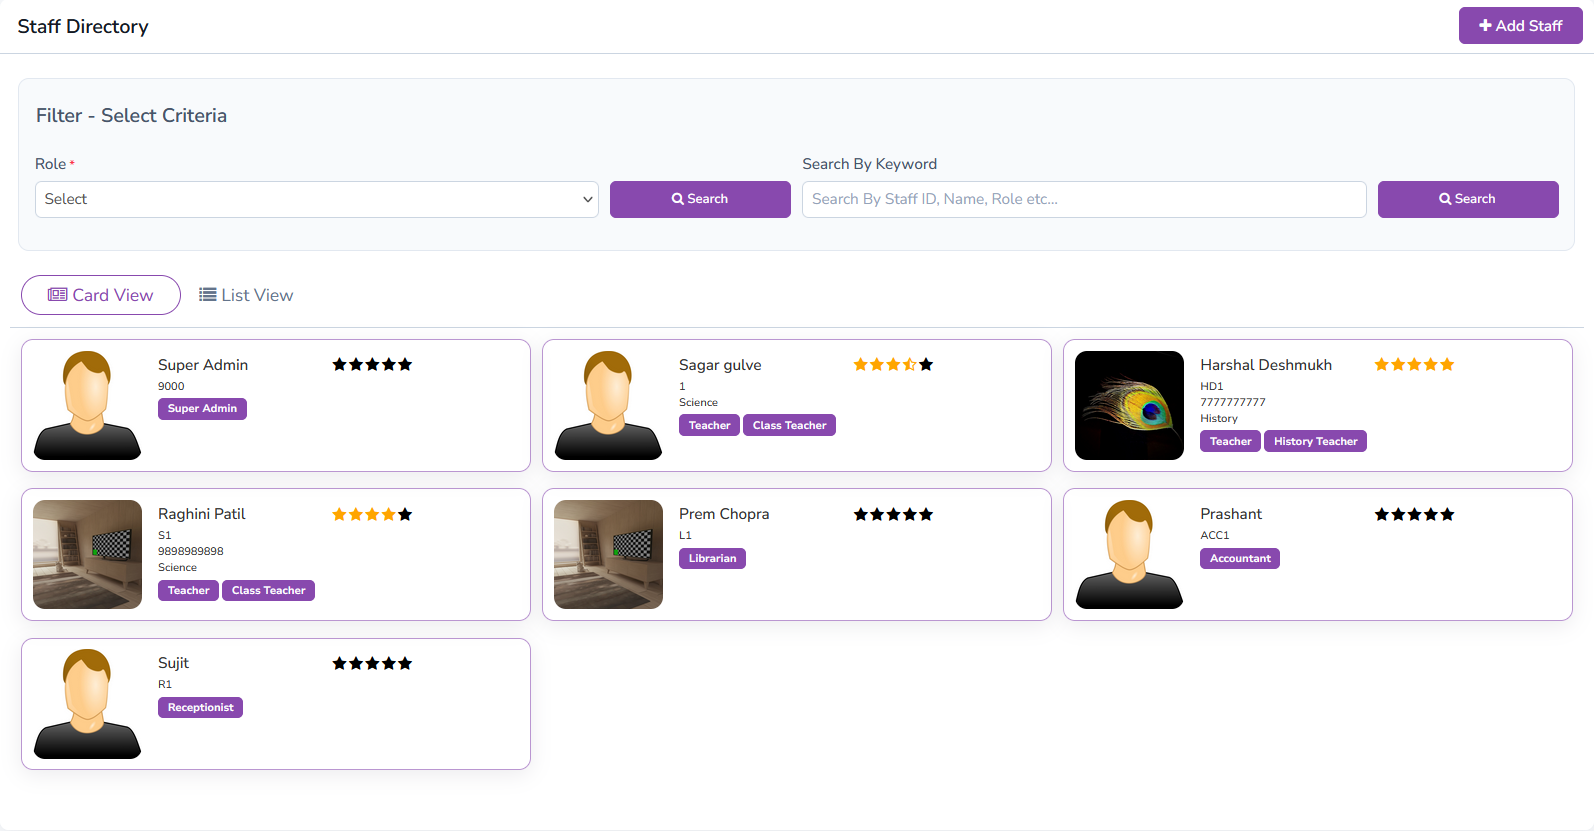1594x831 pixels.
Task: Click Sagar gulve's star rating
Action: pyautogui.click(x=893, y=365)
